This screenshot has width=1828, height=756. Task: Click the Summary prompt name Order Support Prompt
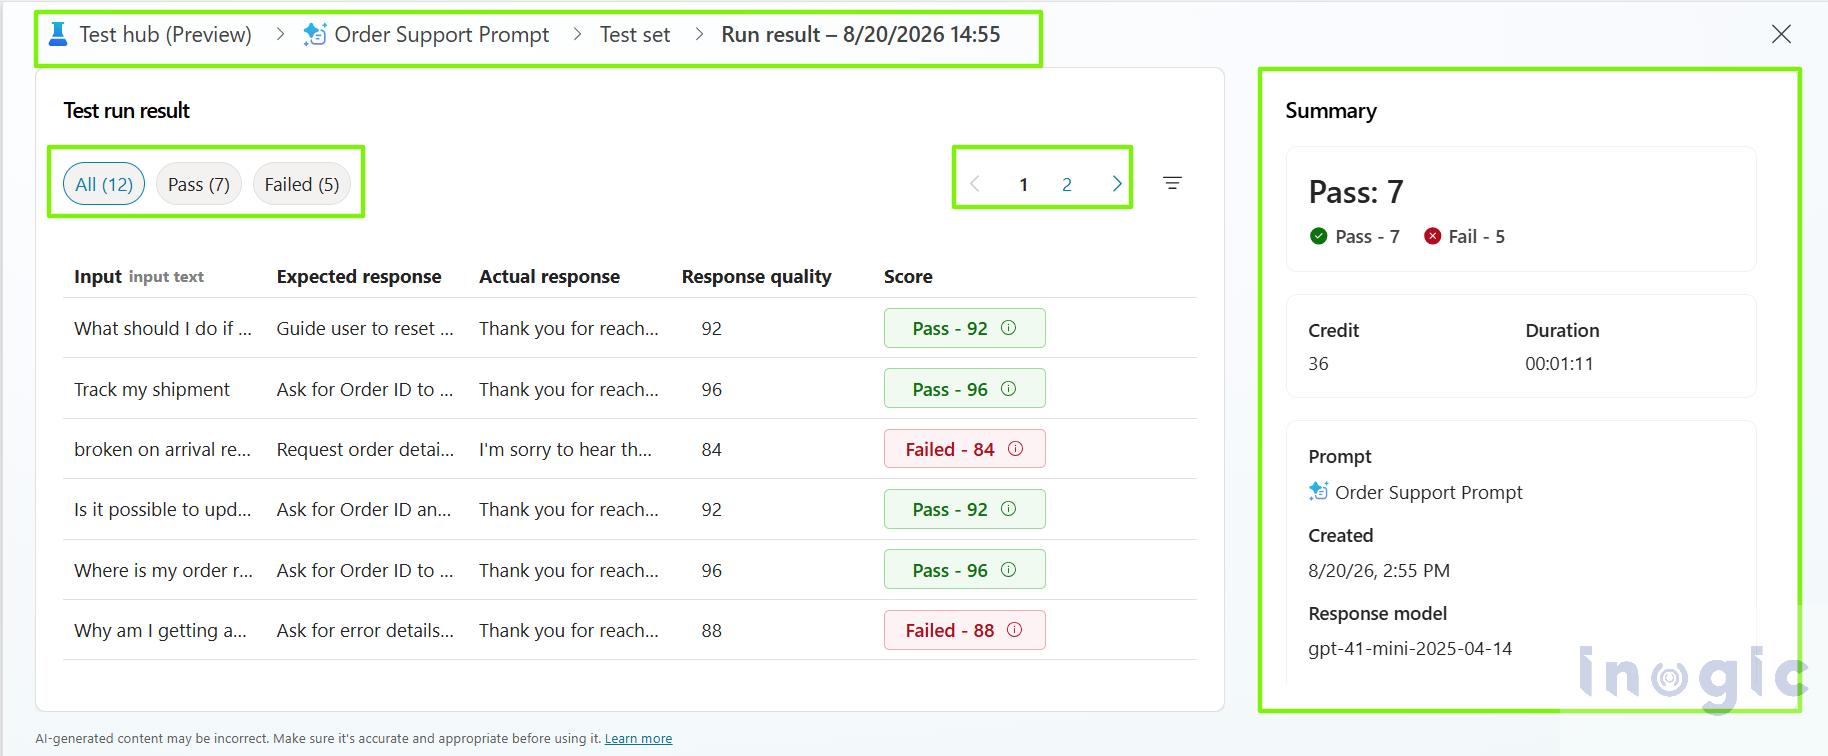click(x=1429, y=492)
